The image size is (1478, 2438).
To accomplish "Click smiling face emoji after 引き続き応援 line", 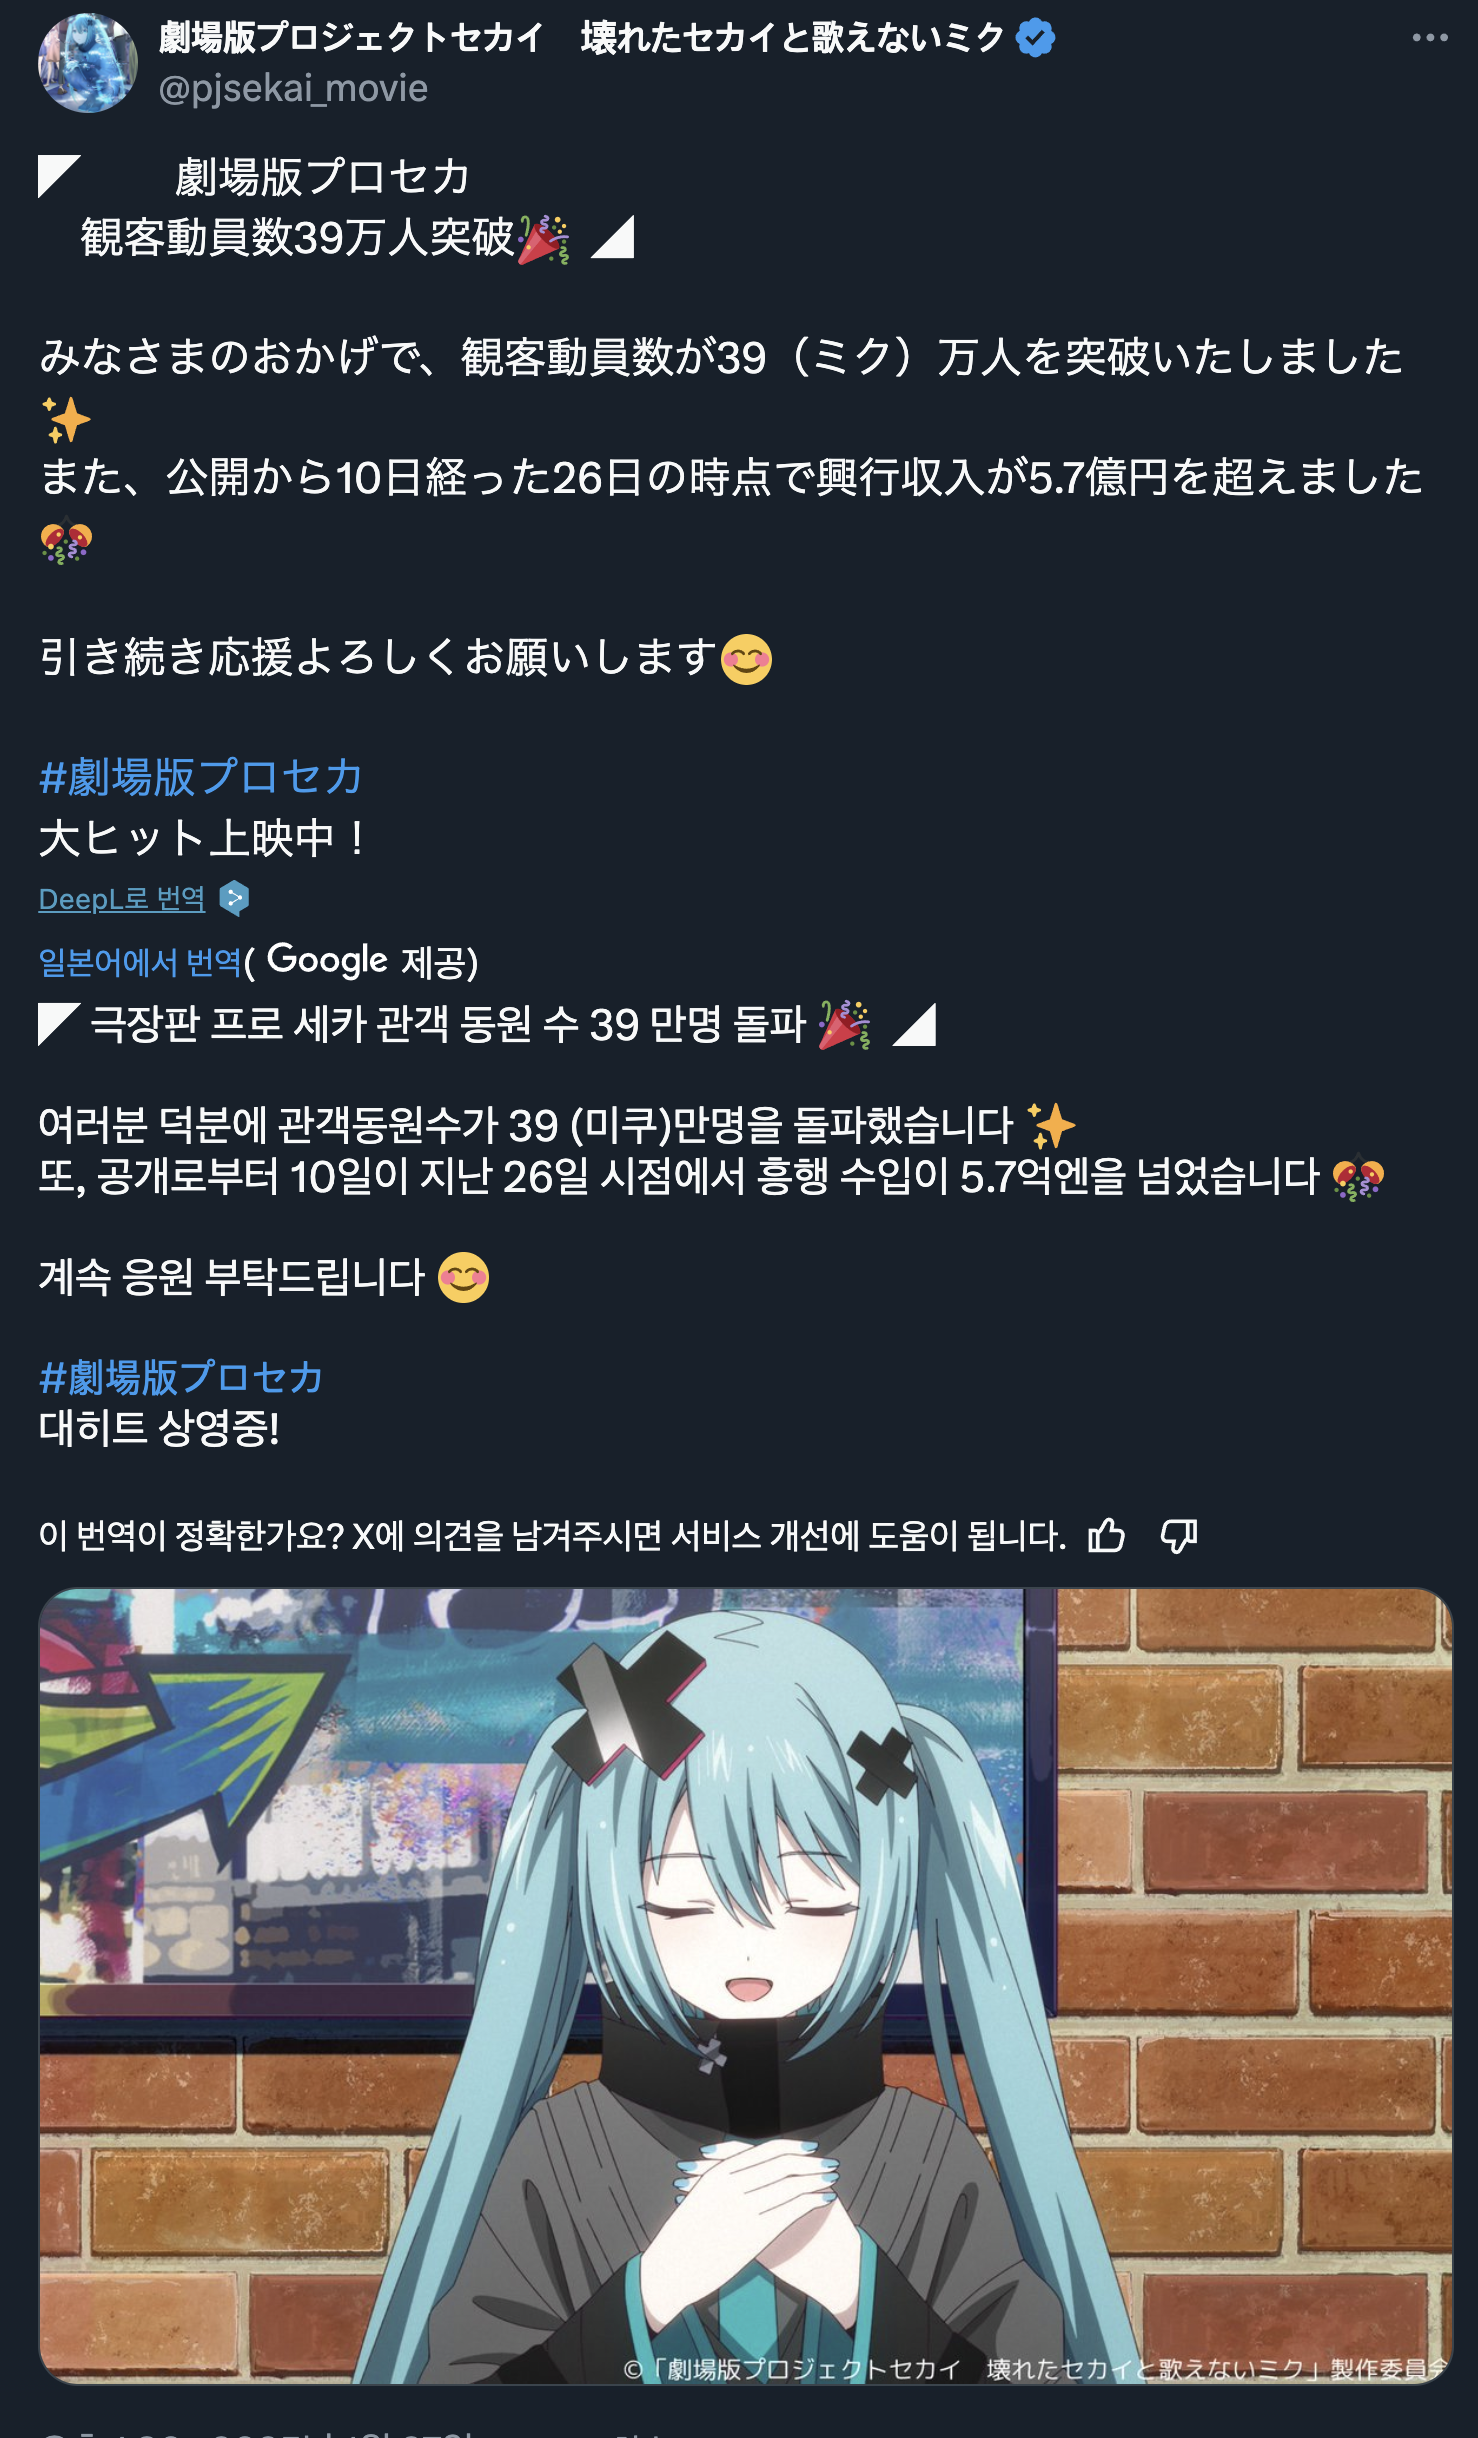I will point(746,659).
